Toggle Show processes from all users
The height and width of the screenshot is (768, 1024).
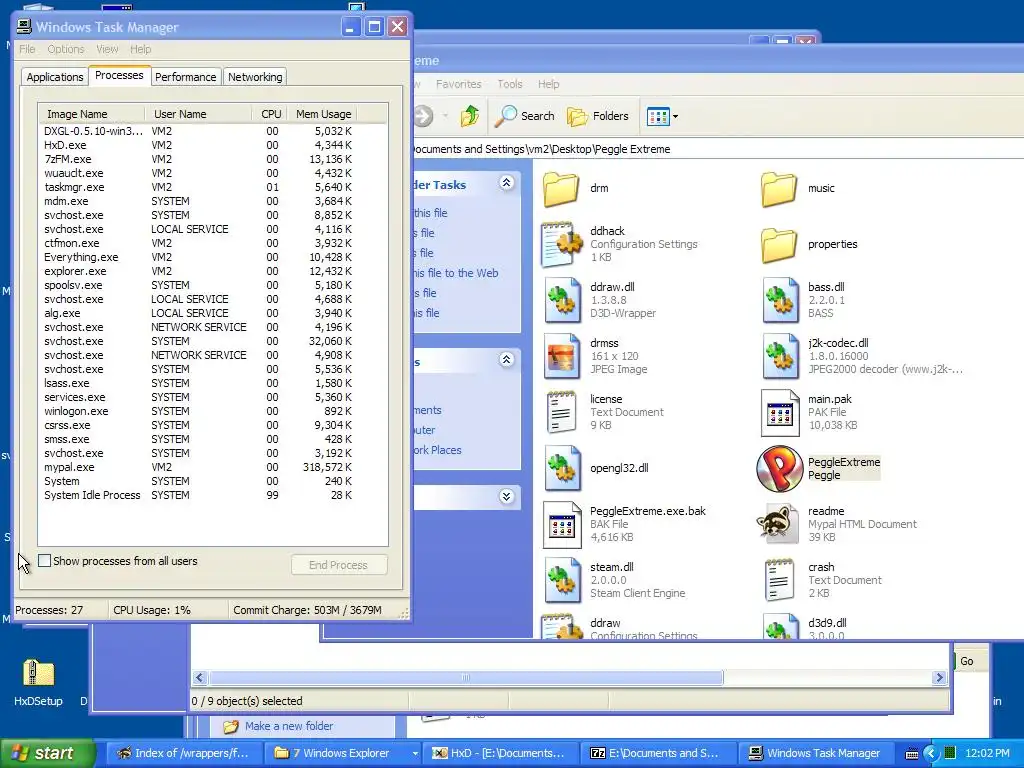[x=44, y=560]
